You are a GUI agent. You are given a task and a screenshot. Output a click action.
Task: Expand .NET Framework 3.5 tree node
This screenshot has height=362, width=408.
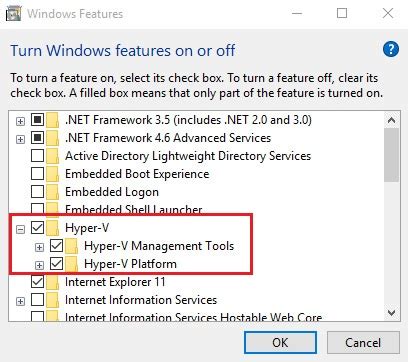pyautogui.click(x=20, y=121)
